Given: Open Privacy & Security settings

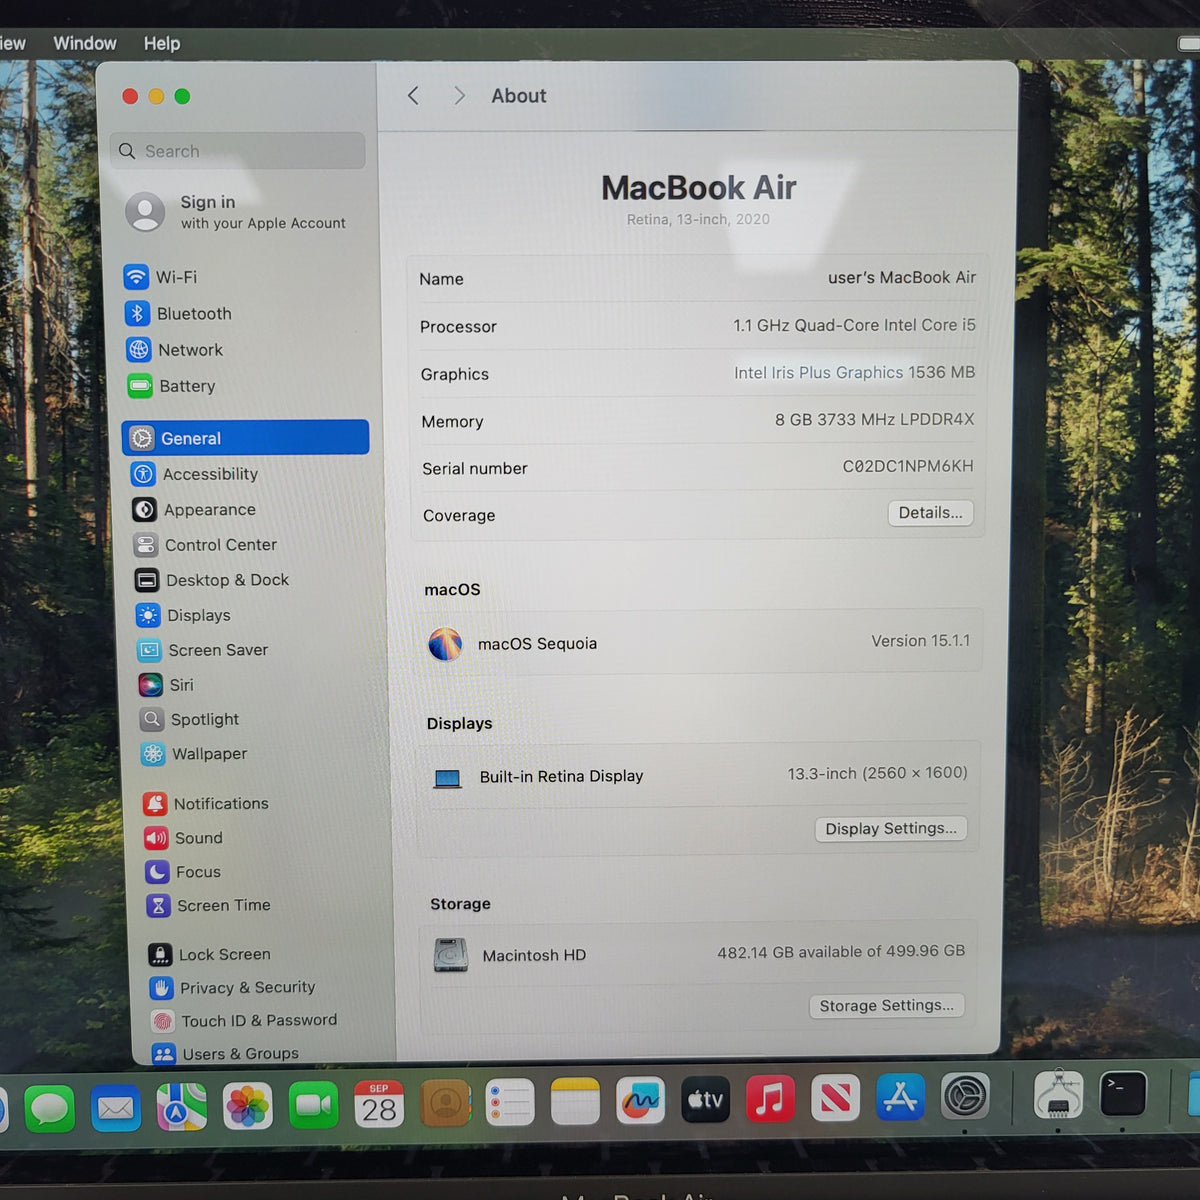Looking at the screenshot, I should point(233,988).
